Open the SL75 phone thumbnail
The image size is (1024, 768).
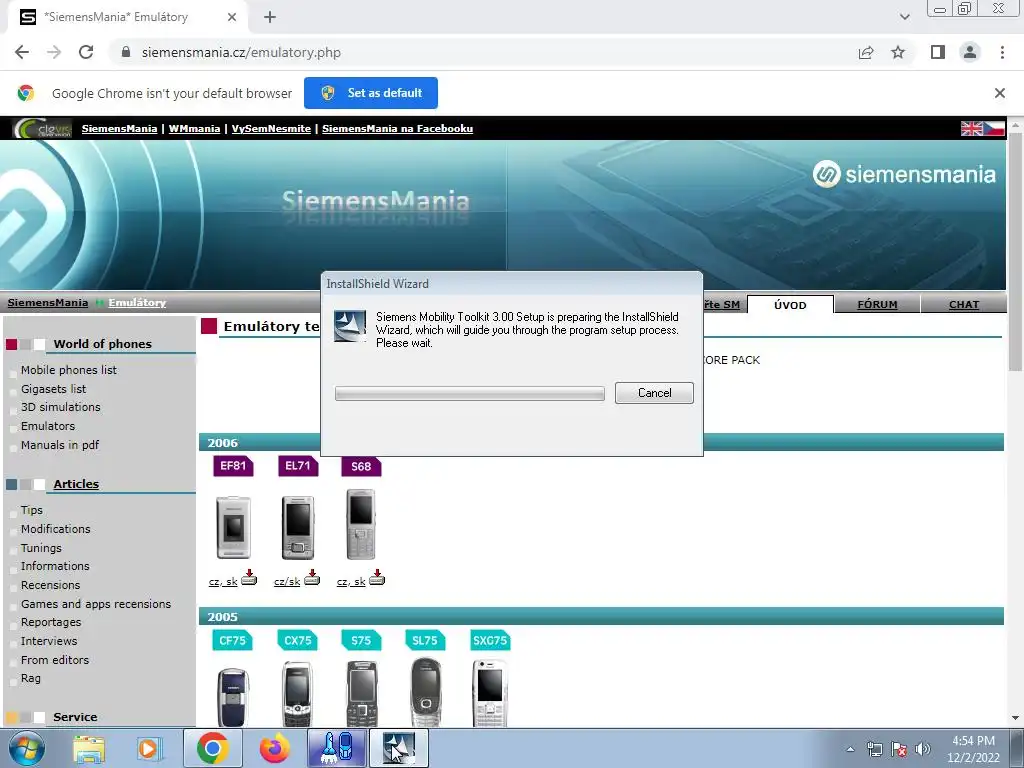(426, 692)
